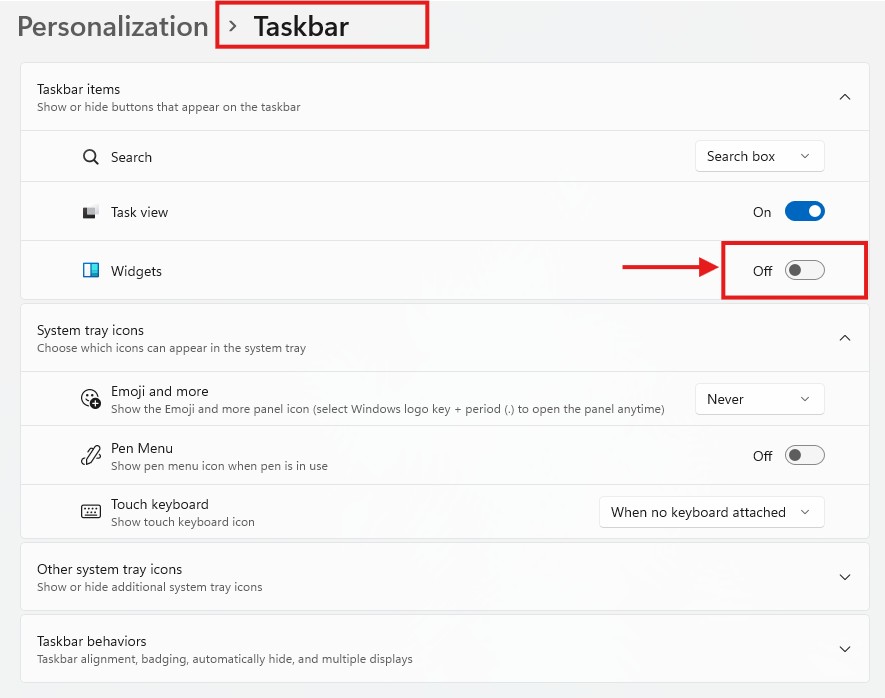Turn off the Task view toggle
The height and width of the screenshot is (698, 885).
(x=804, y=212)
